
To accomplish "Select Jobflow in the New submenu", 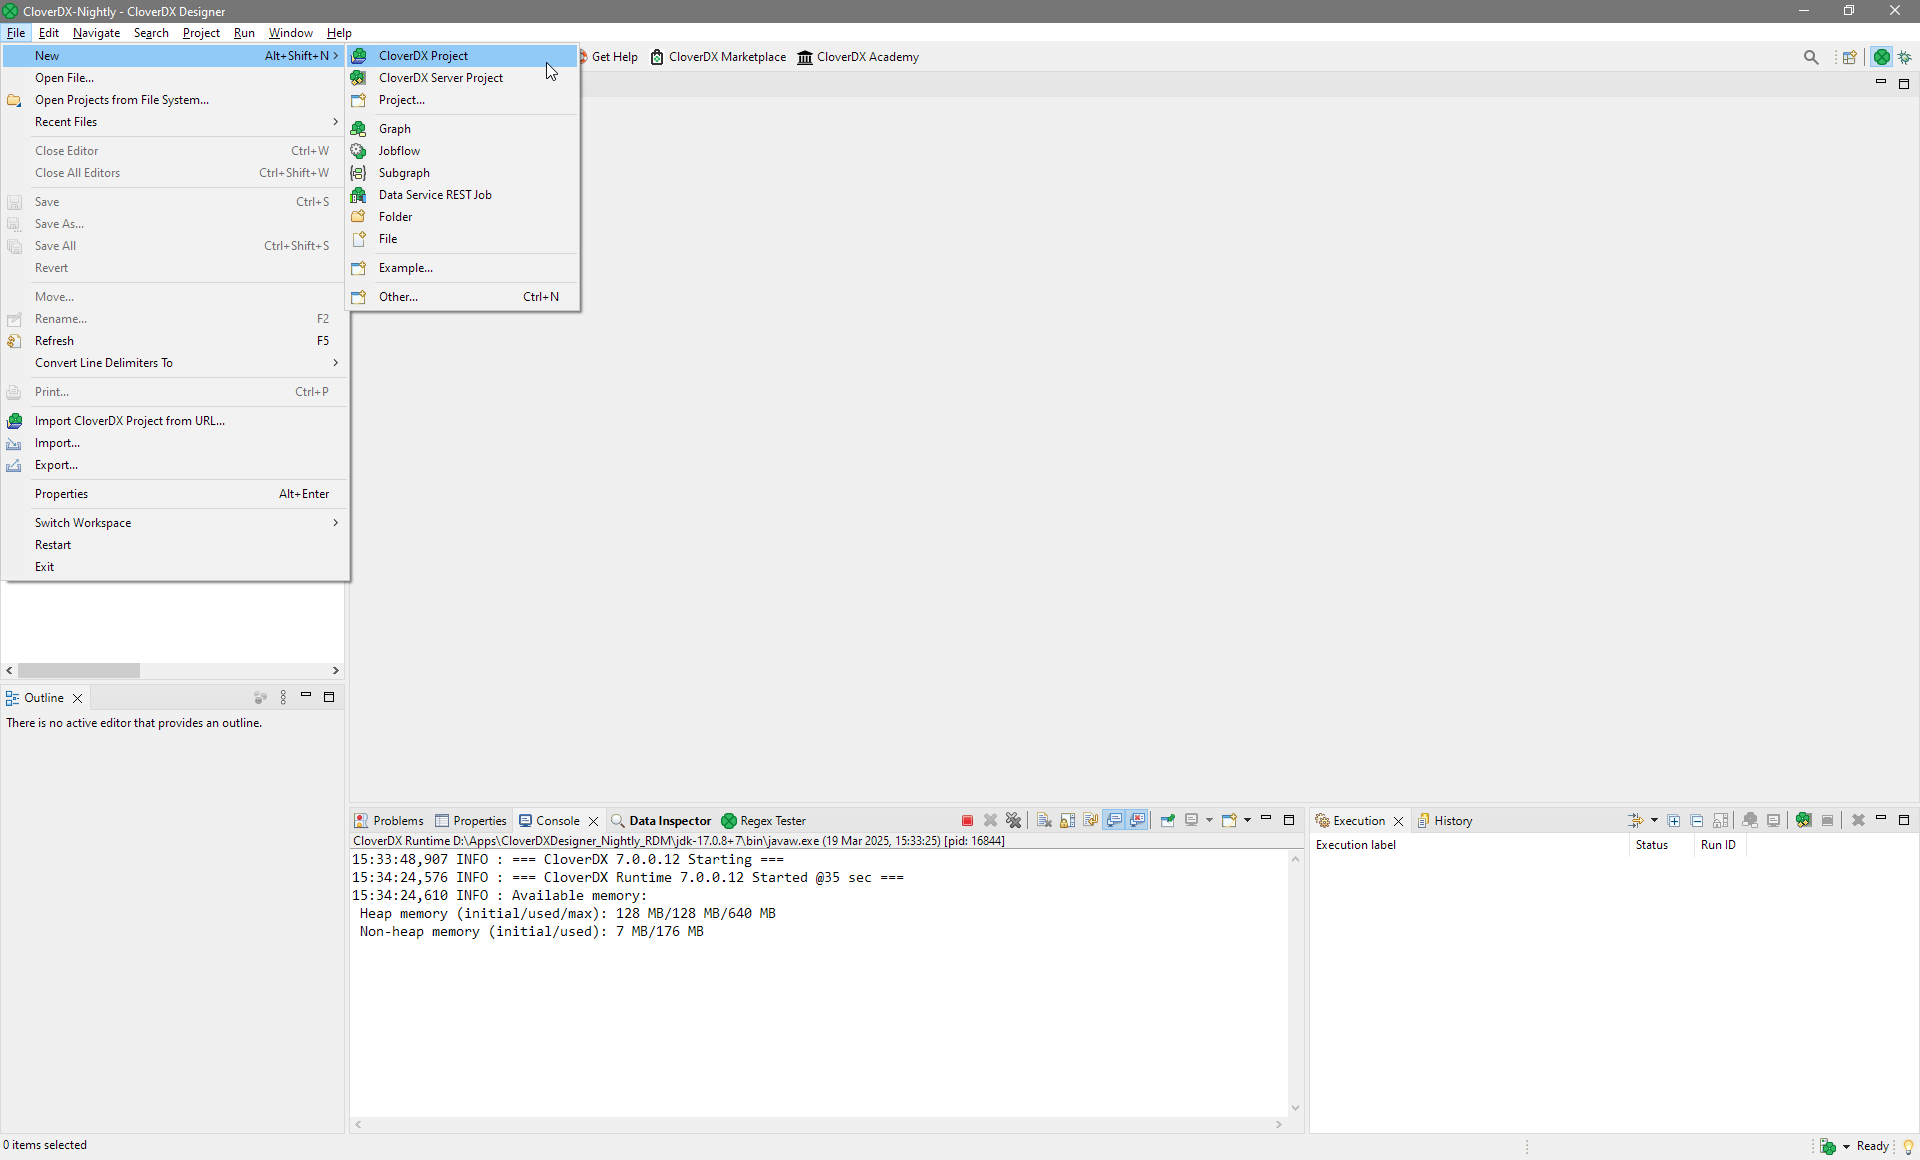I will point(399,151).
